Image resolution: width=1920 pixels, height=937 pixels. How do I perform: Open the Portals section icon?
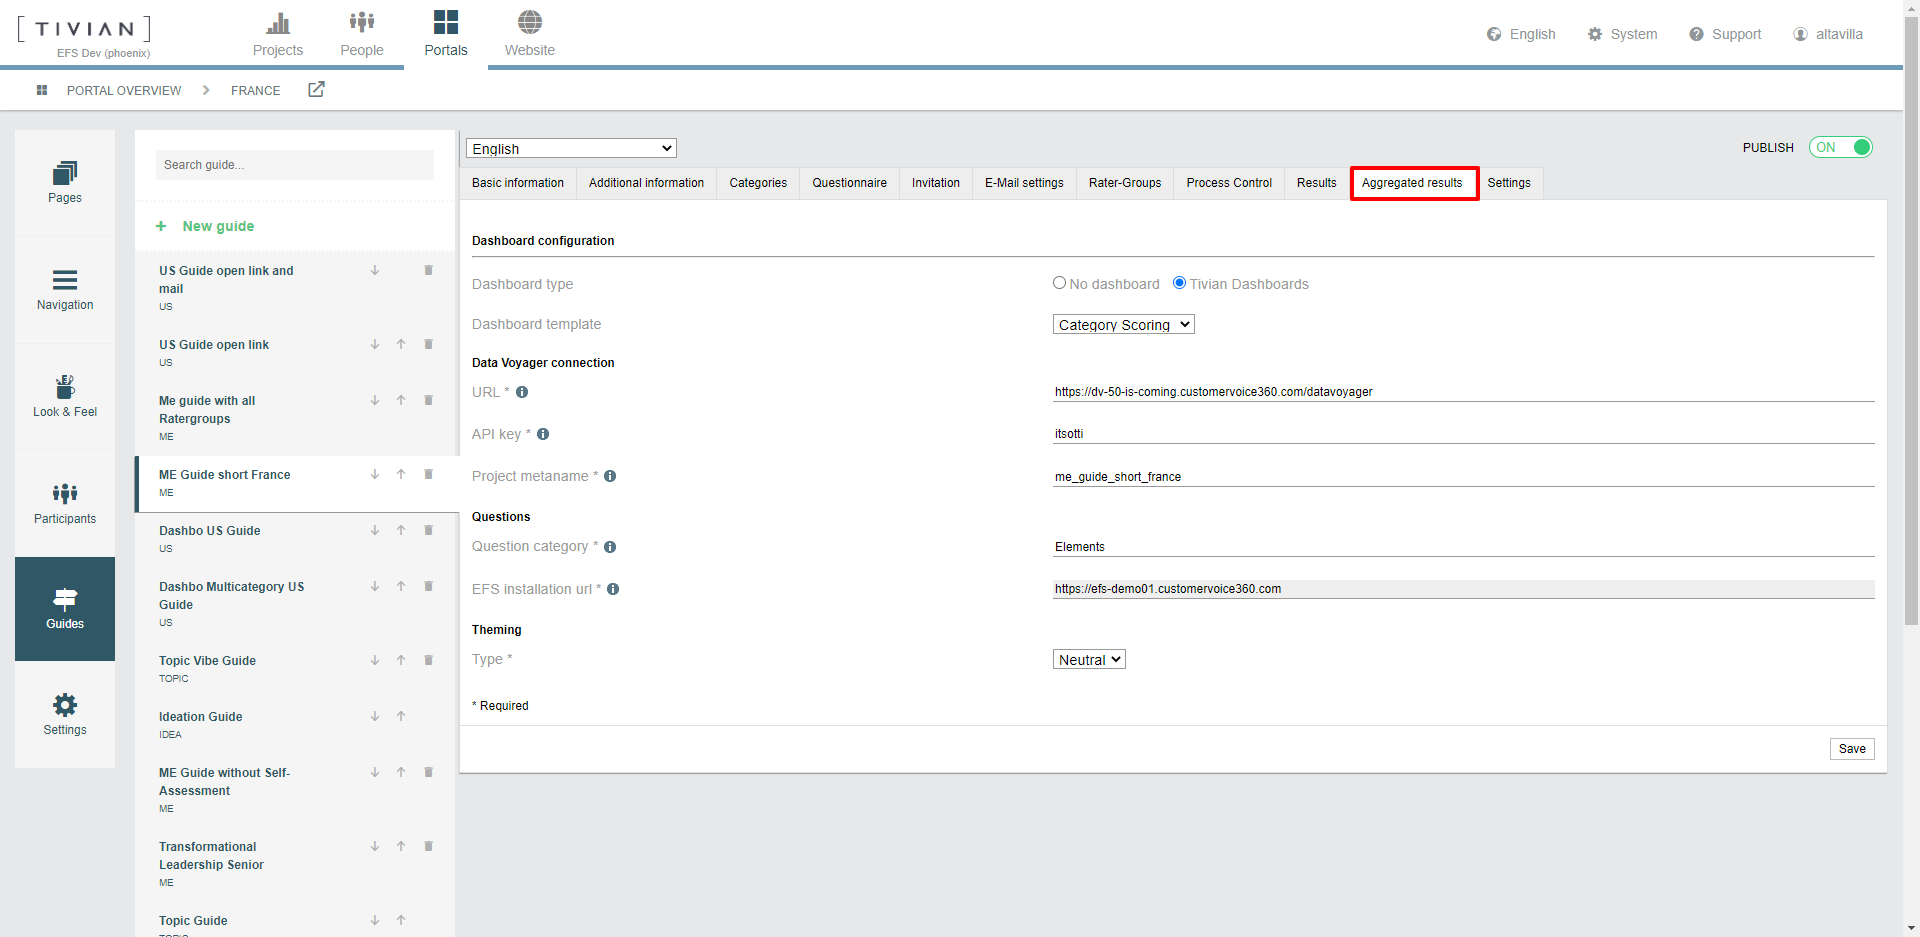446,22
